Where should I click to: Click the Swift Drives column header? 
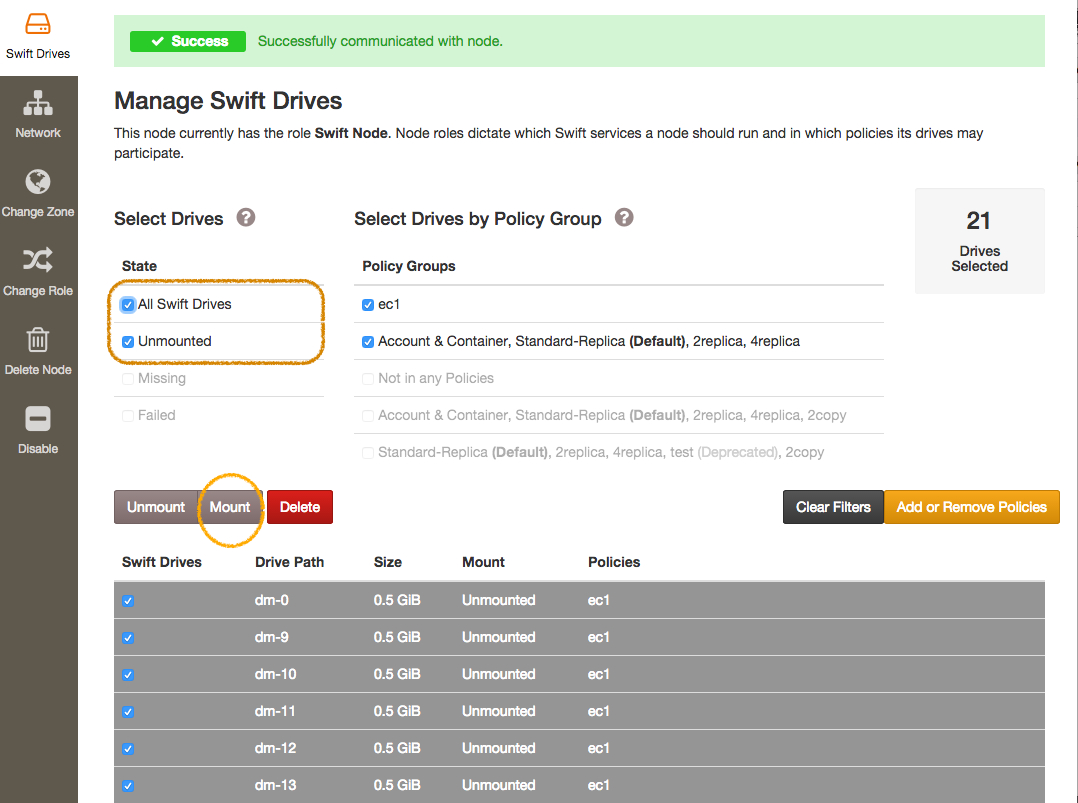coord(162,562)
